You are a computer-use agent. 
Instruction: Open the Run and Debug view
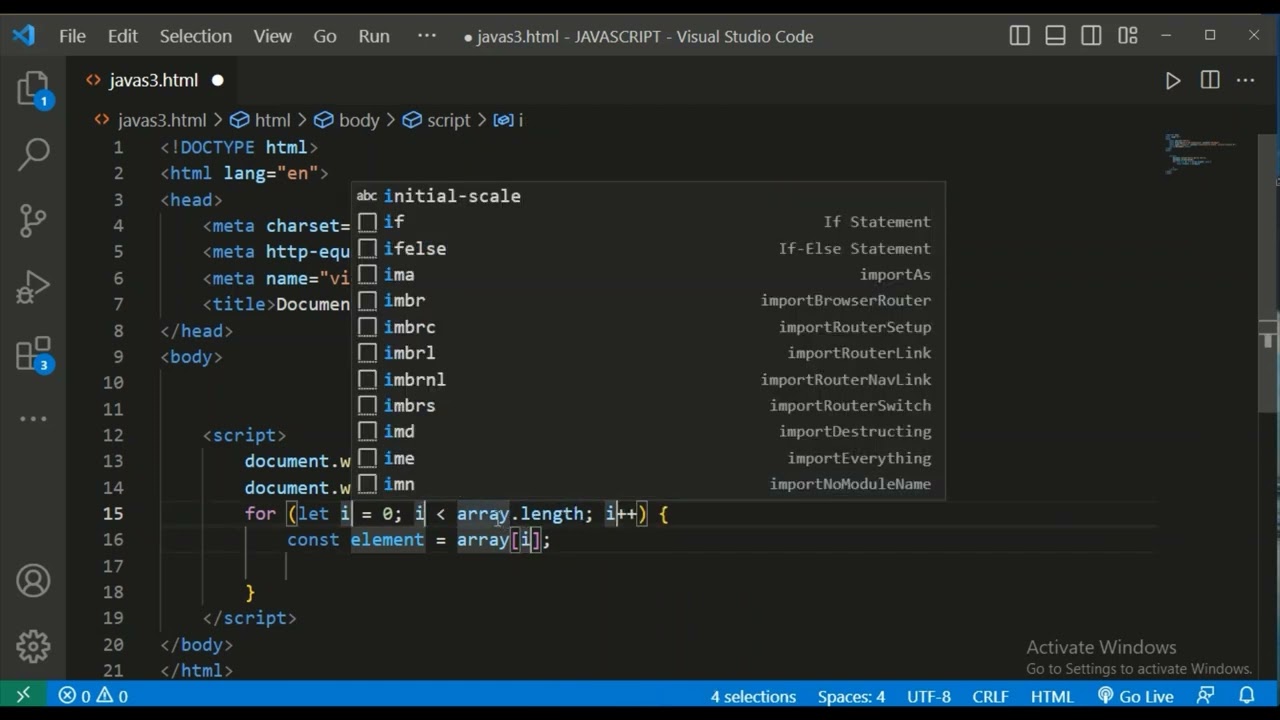tap(33, 287)
